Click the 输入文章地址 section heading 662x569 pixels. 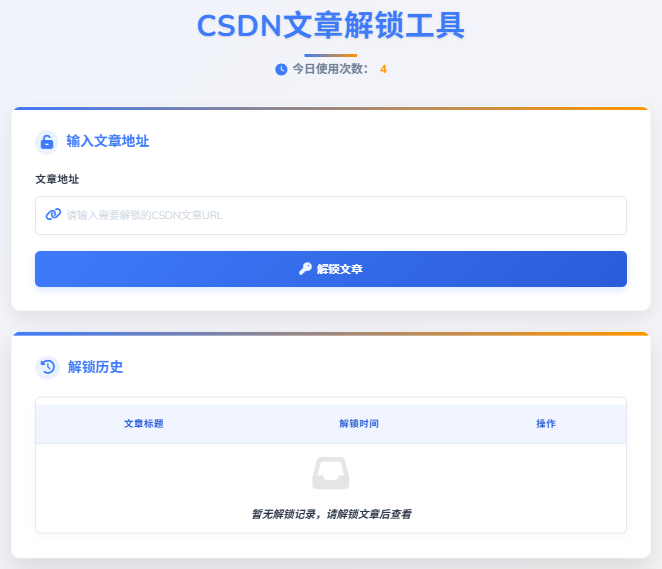pos(108,141)
